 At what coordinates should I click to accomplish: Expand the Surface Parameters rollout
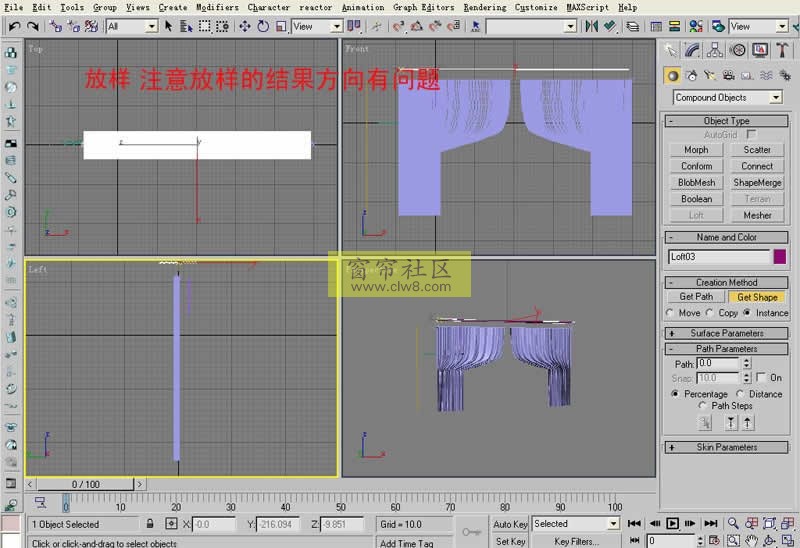726,333
